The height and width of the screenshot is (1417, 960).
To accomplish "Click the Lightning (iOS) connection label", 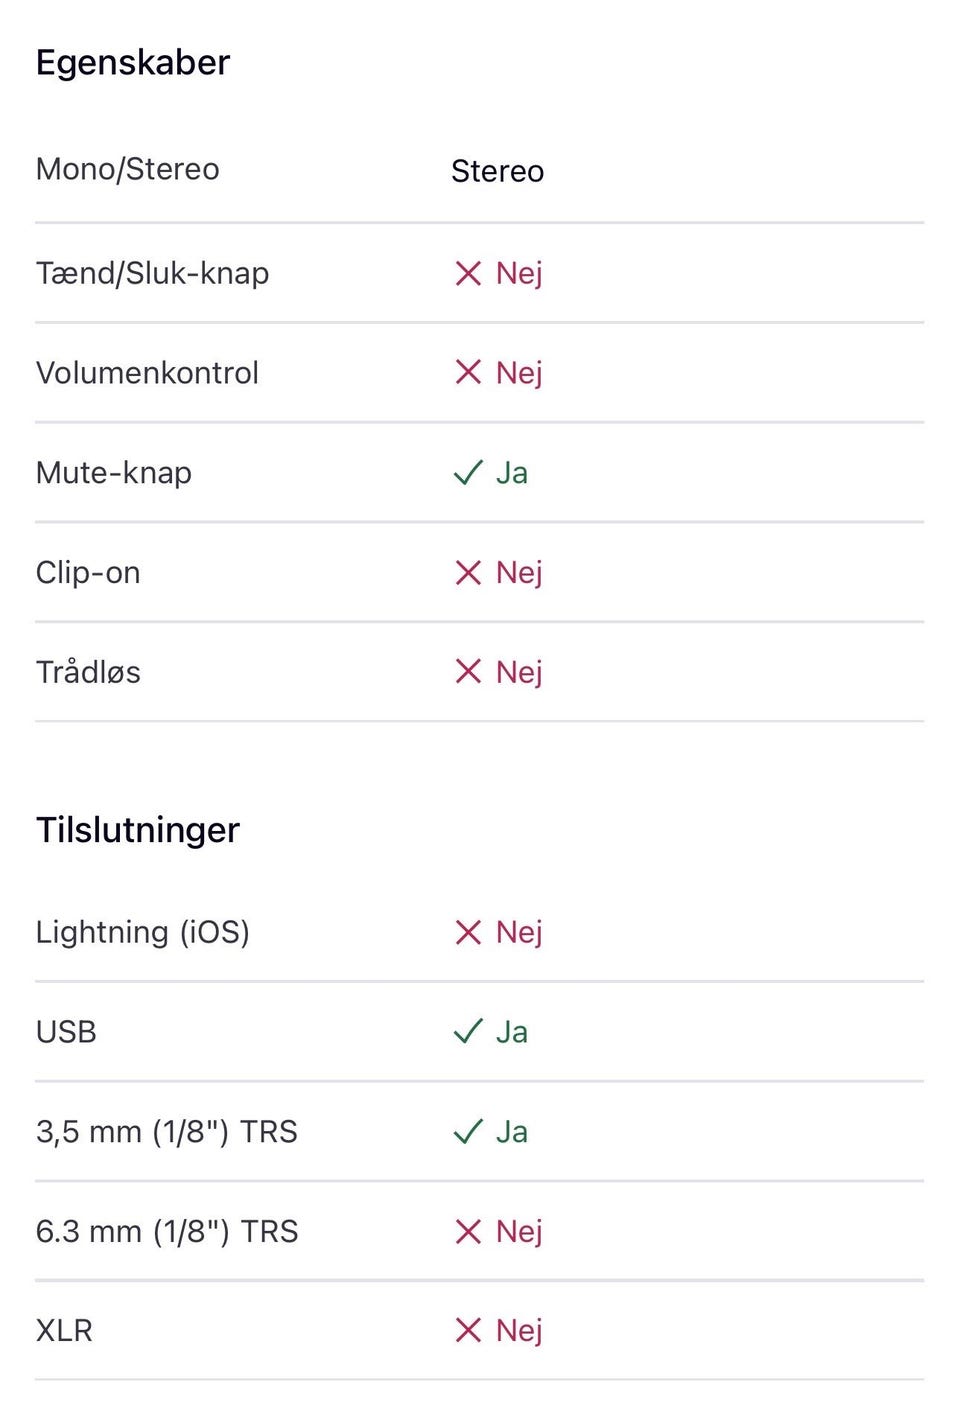I will [x=142, y=932].
